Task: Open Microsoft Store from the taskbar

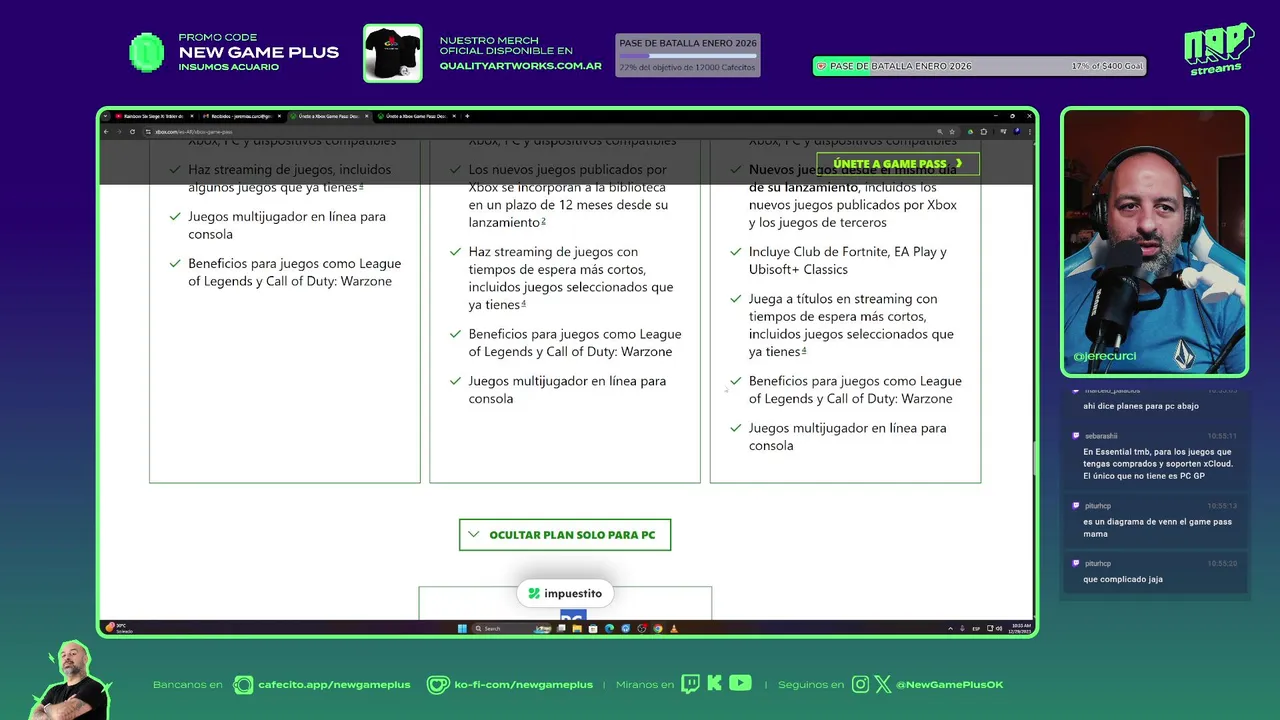Action: coord(593,628)
